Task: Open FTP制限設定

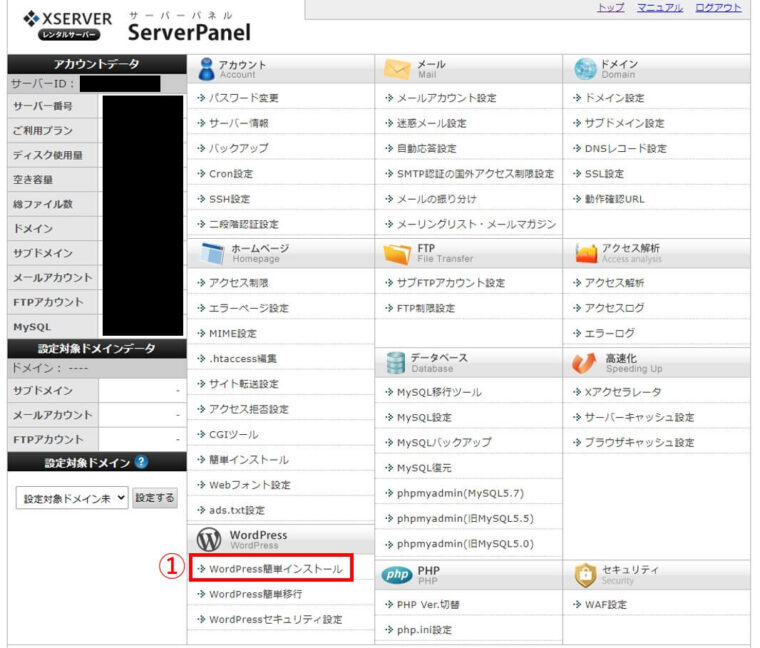Action: click(426, 308)
